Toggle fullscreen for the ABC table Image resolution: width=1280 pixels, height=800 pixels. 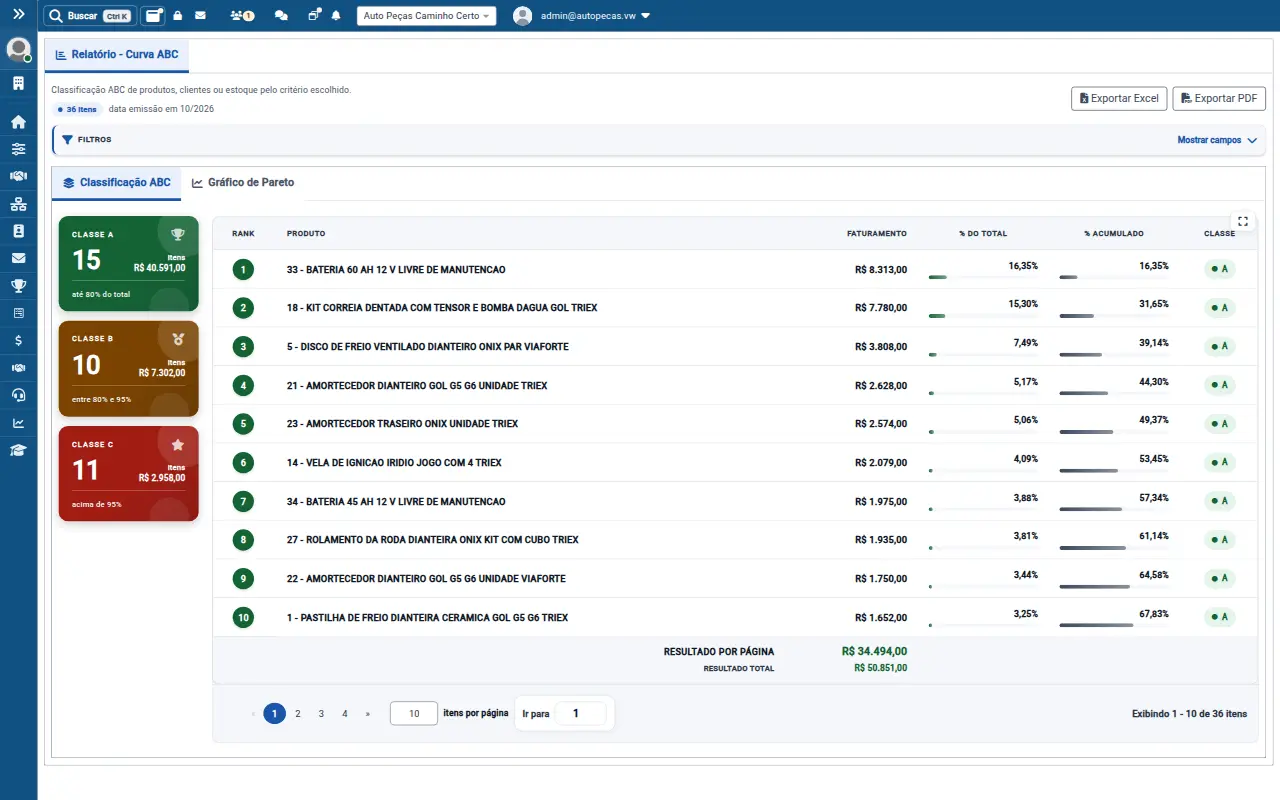1243,221
